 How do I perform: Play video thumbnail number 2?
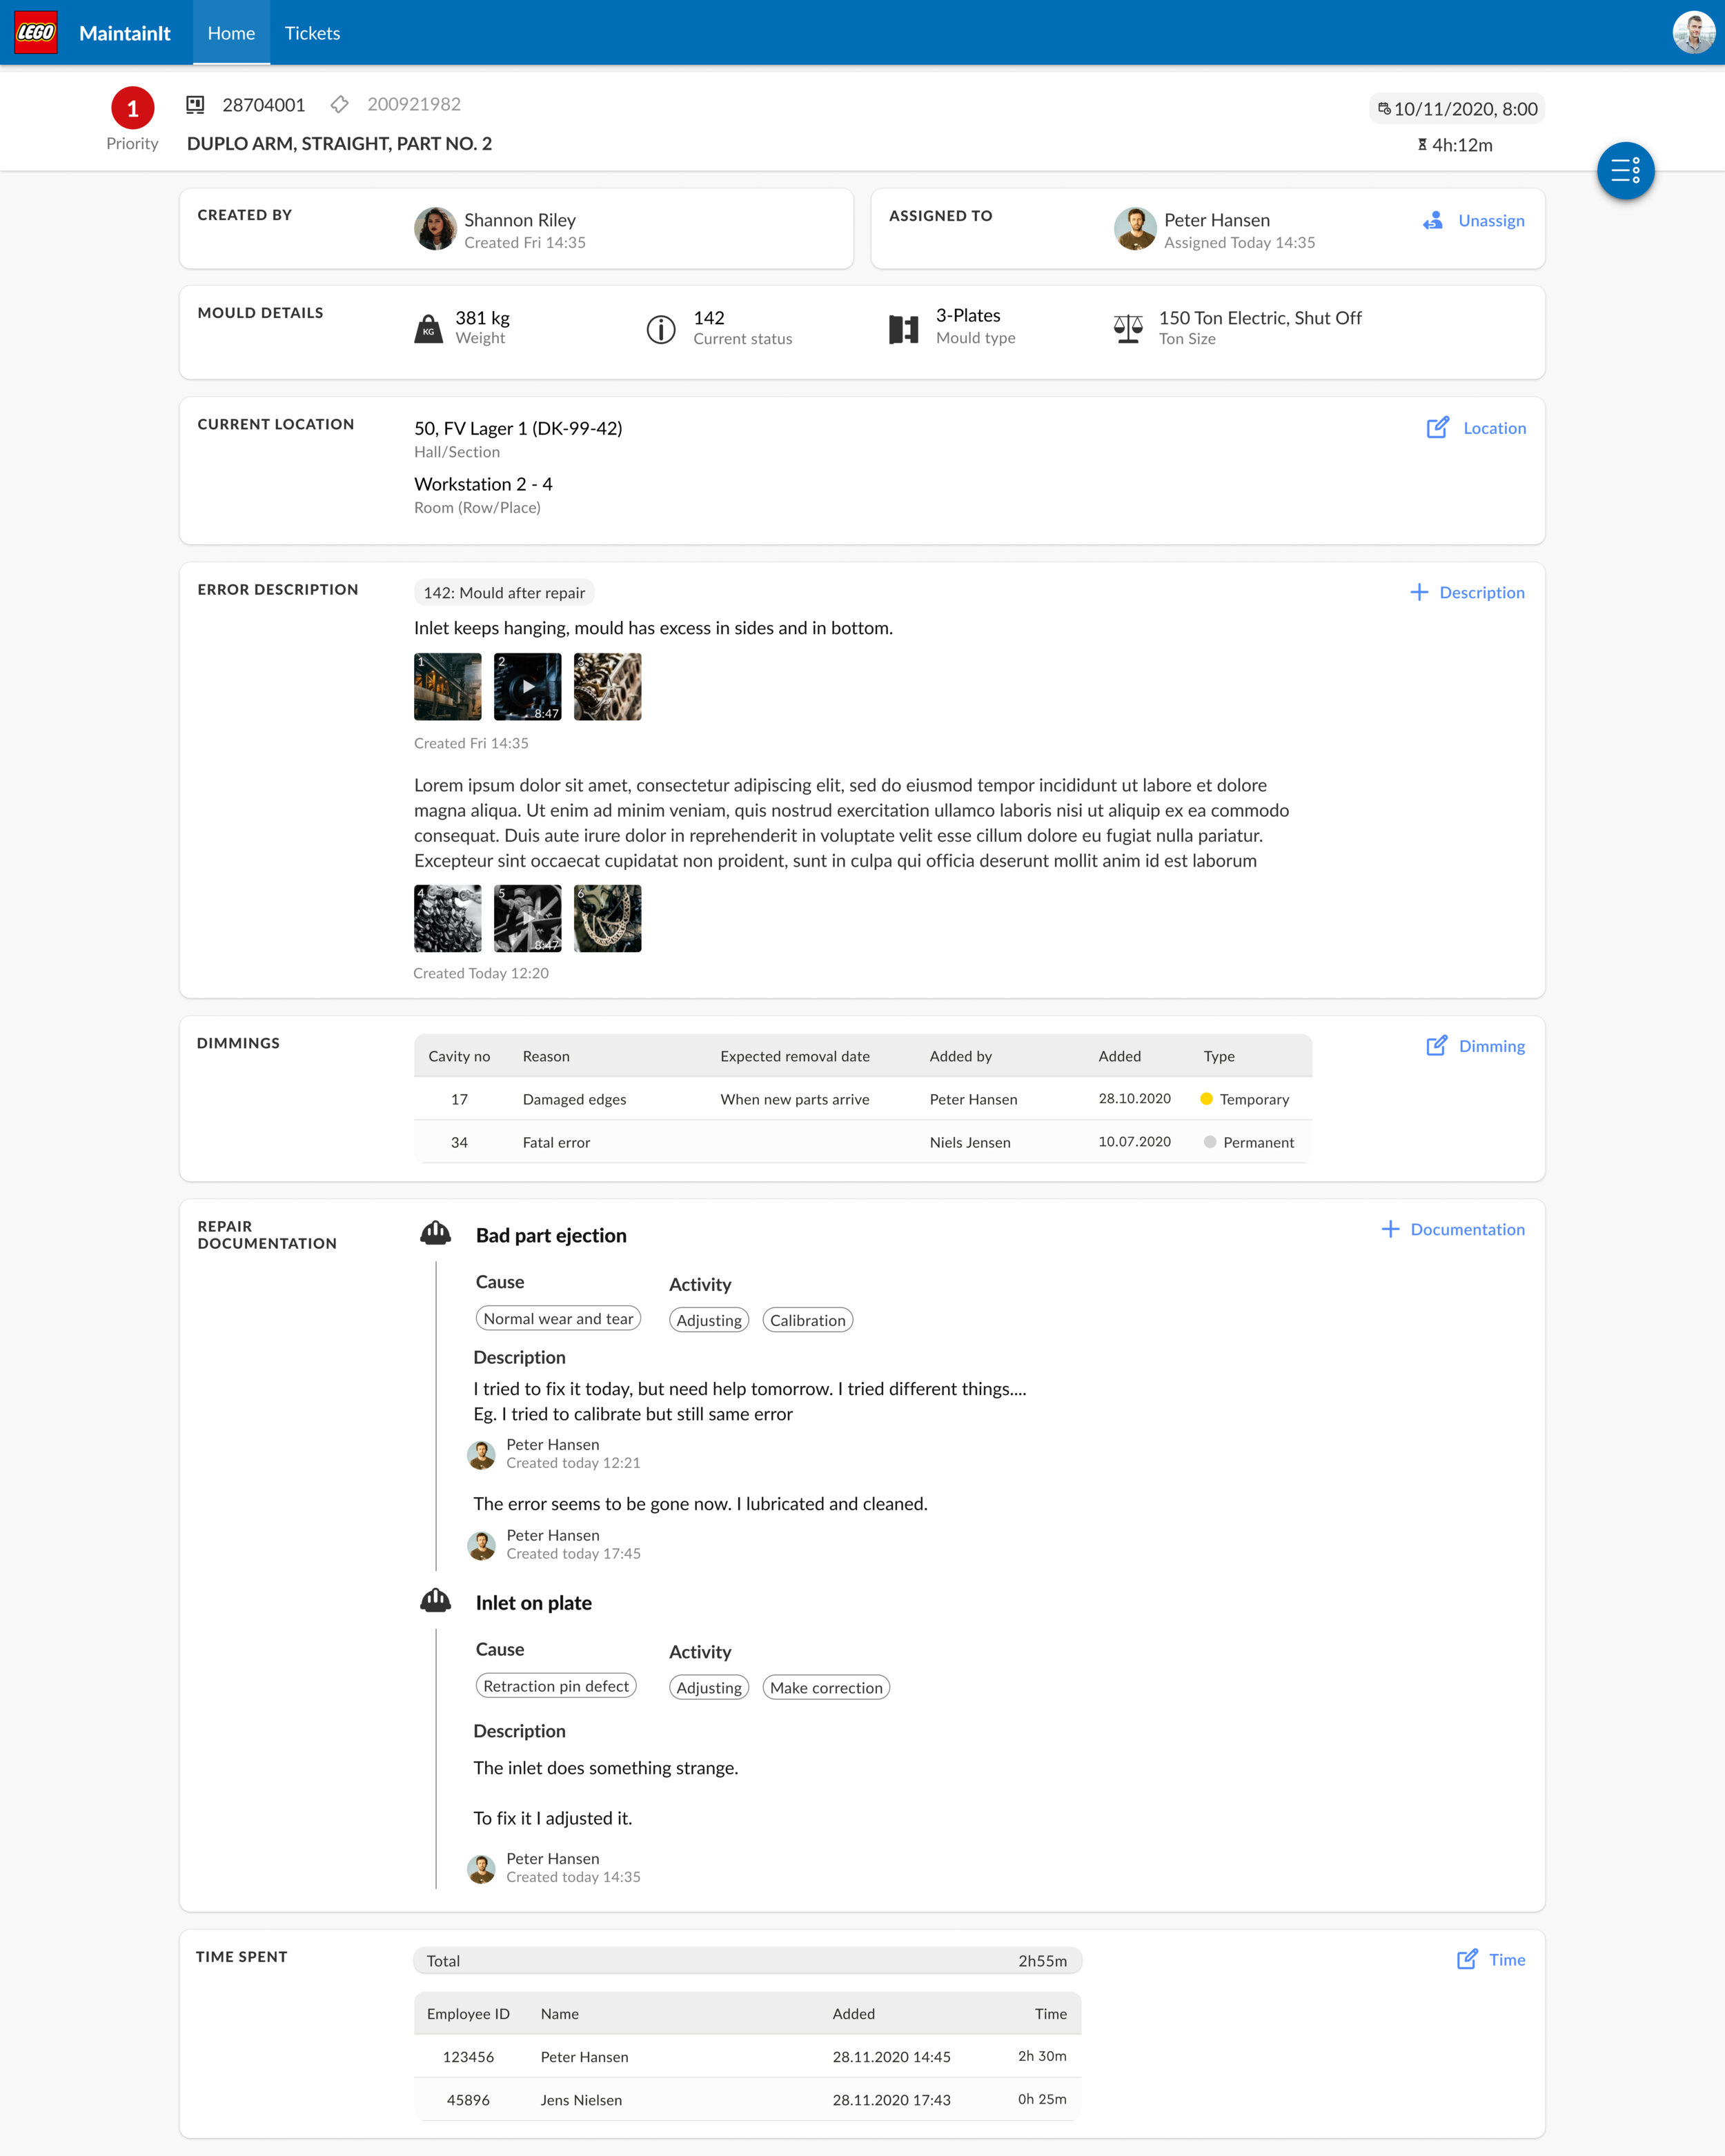point(527,687)
